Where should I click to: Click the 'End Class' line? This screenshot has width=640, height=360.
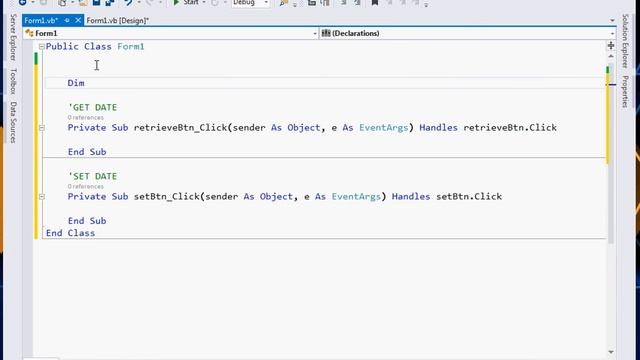pos(70,233)
